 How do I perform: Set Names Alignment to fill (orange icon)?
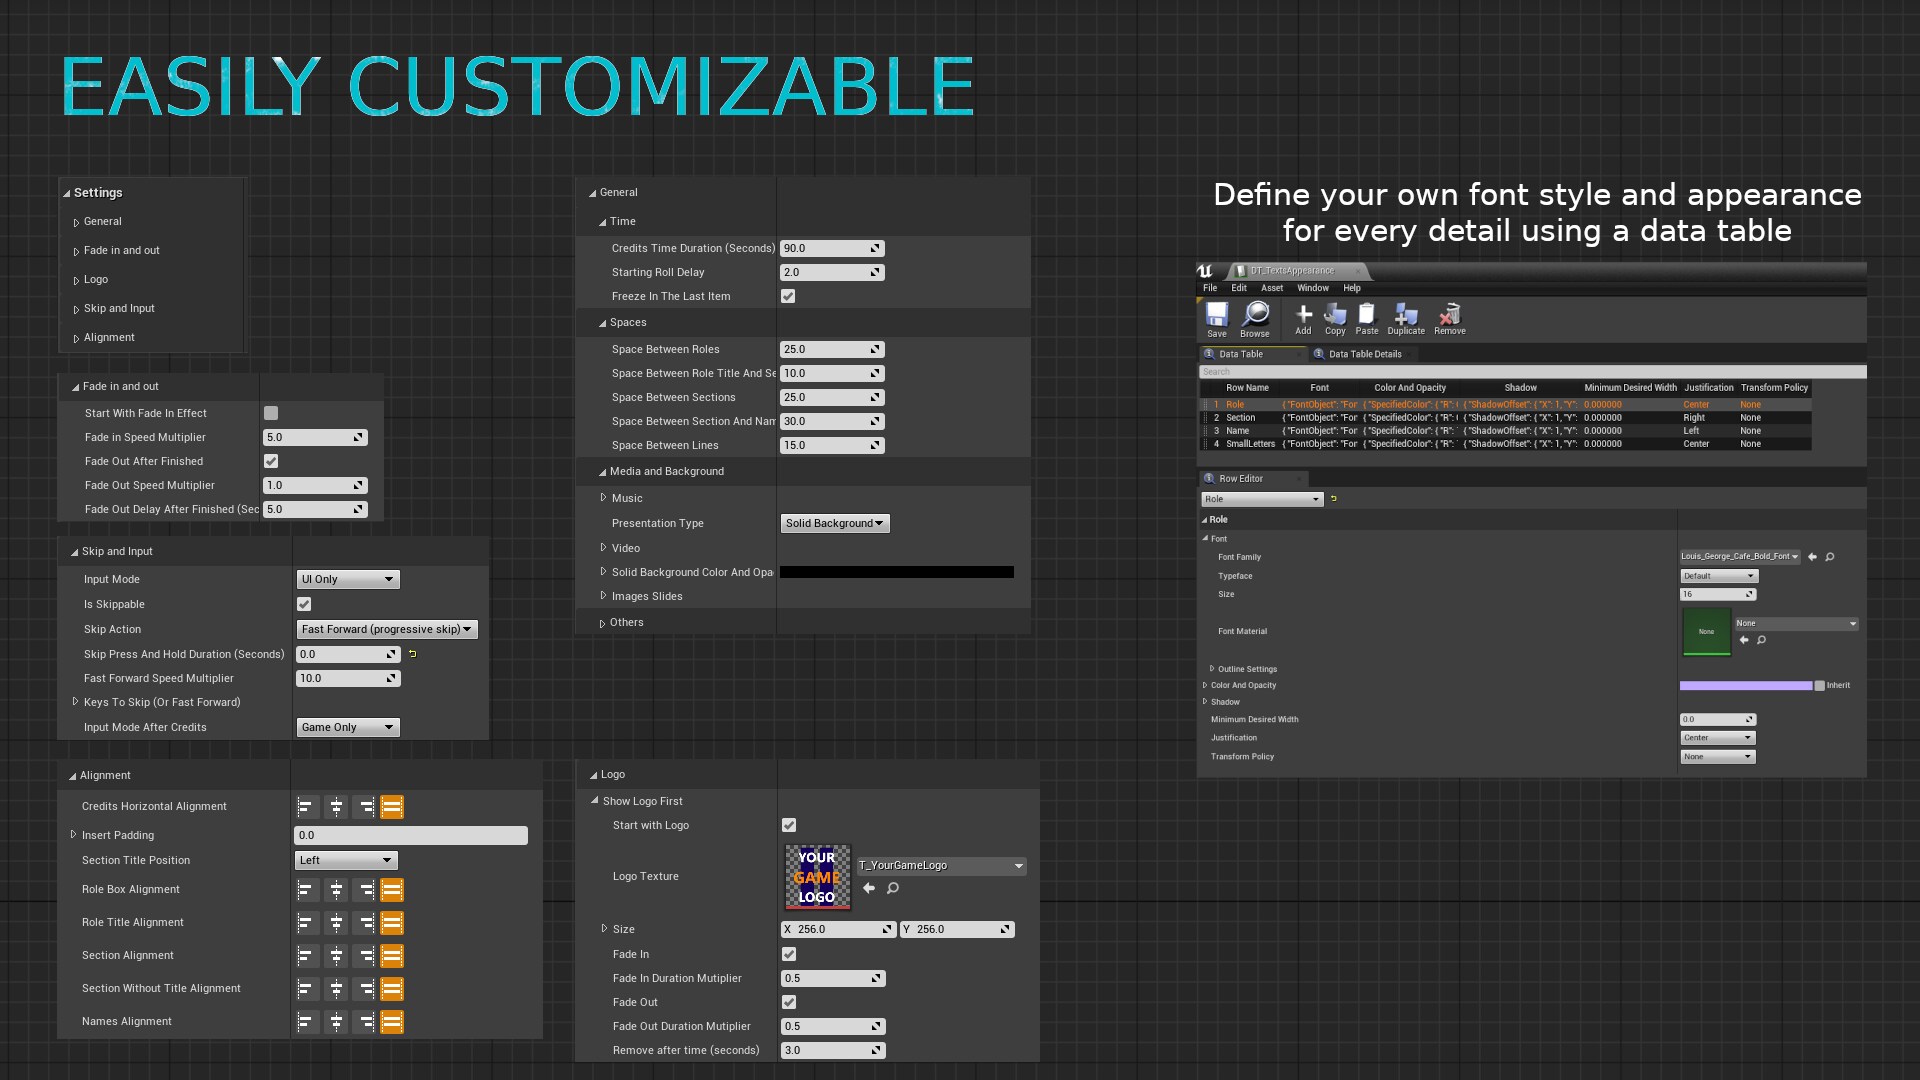tap(392, 1021)
